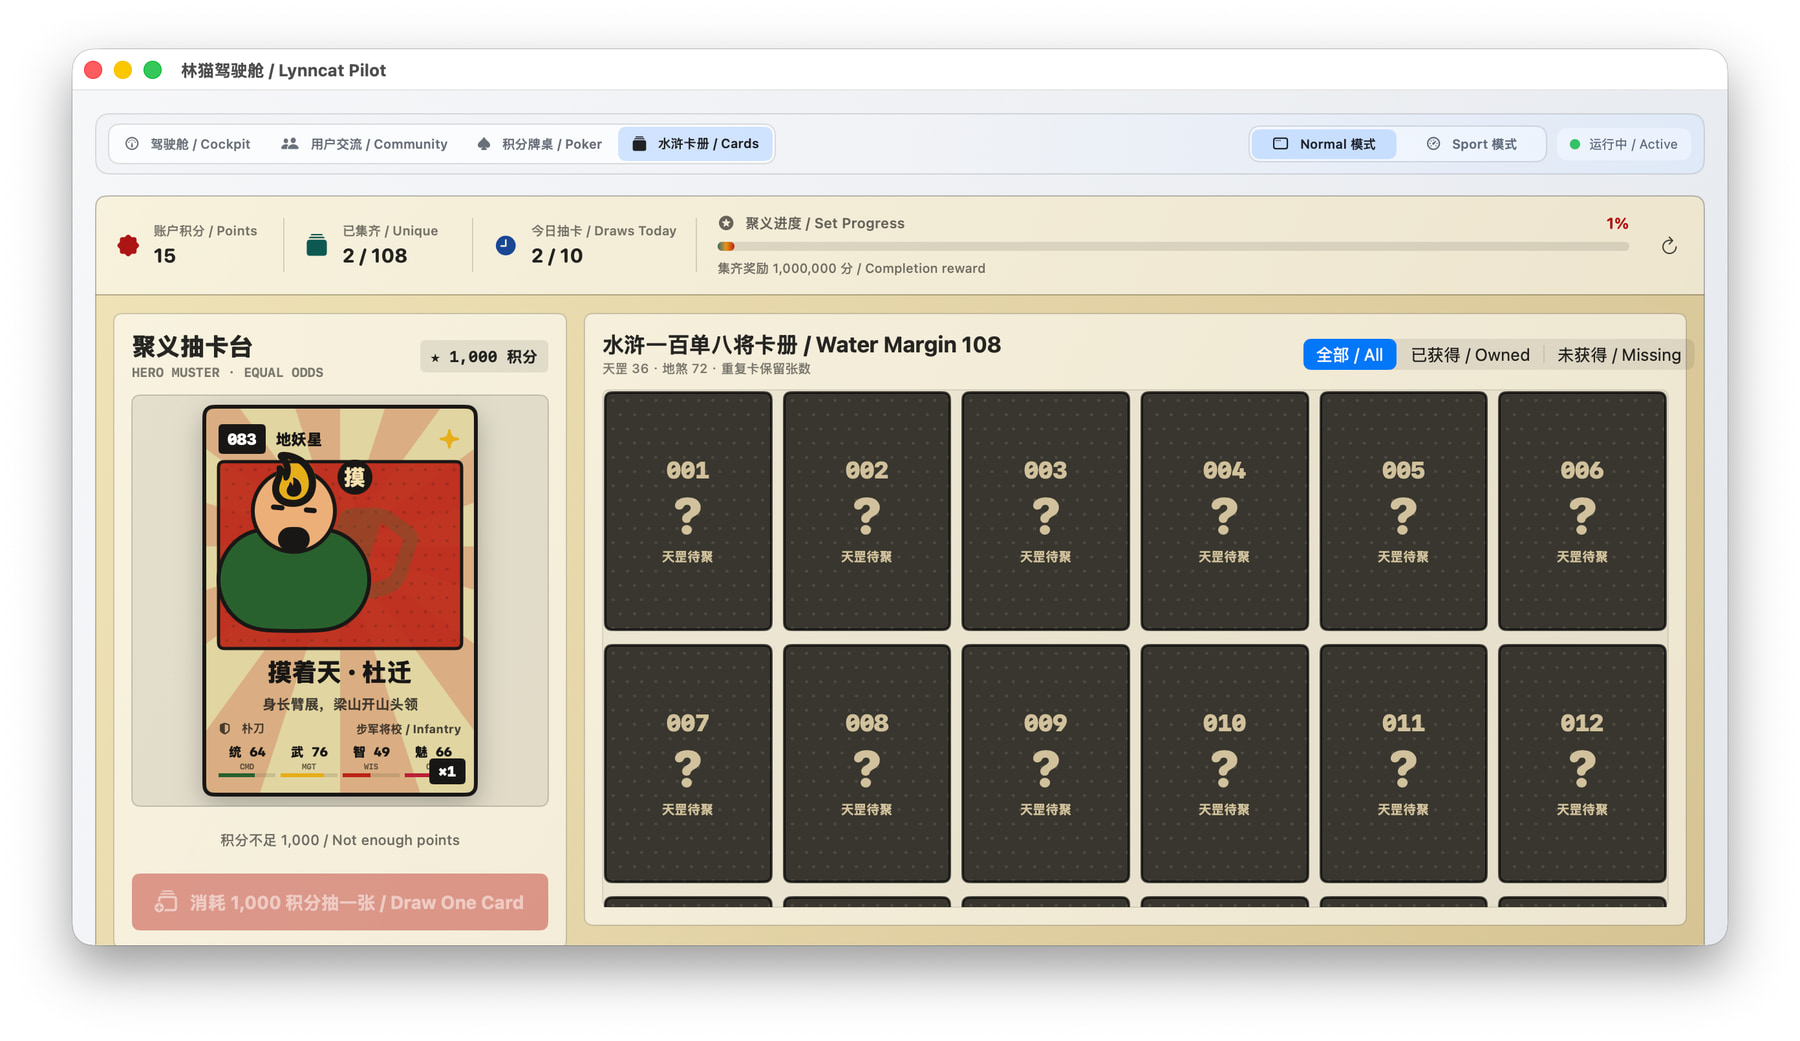This screenshot has width=1800, height=1041.
Task: Click the x1 duplicate count badge
Action: 447,771
